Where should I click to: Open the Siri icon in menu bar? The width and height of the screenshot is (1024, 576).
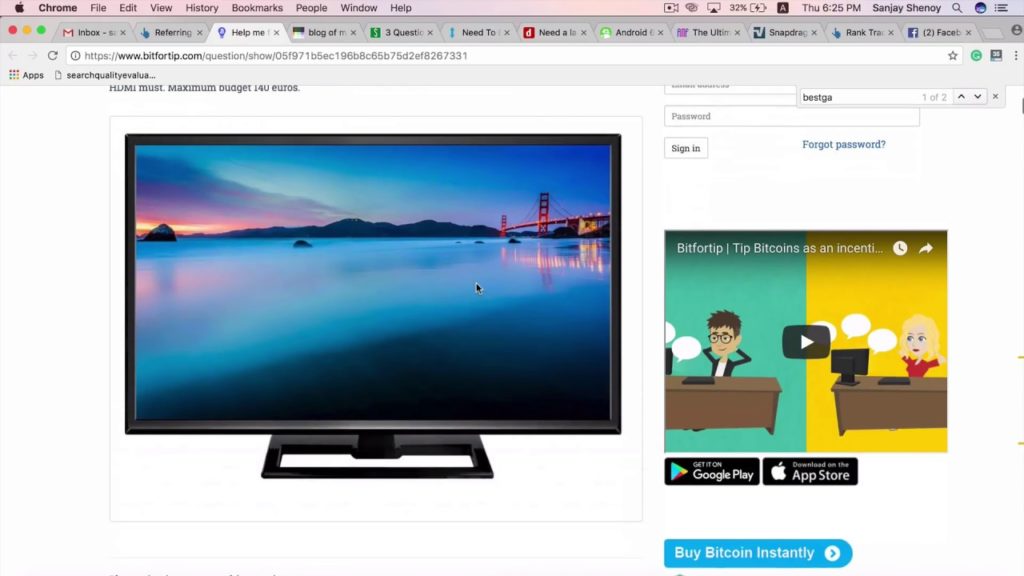click(980, 8)
